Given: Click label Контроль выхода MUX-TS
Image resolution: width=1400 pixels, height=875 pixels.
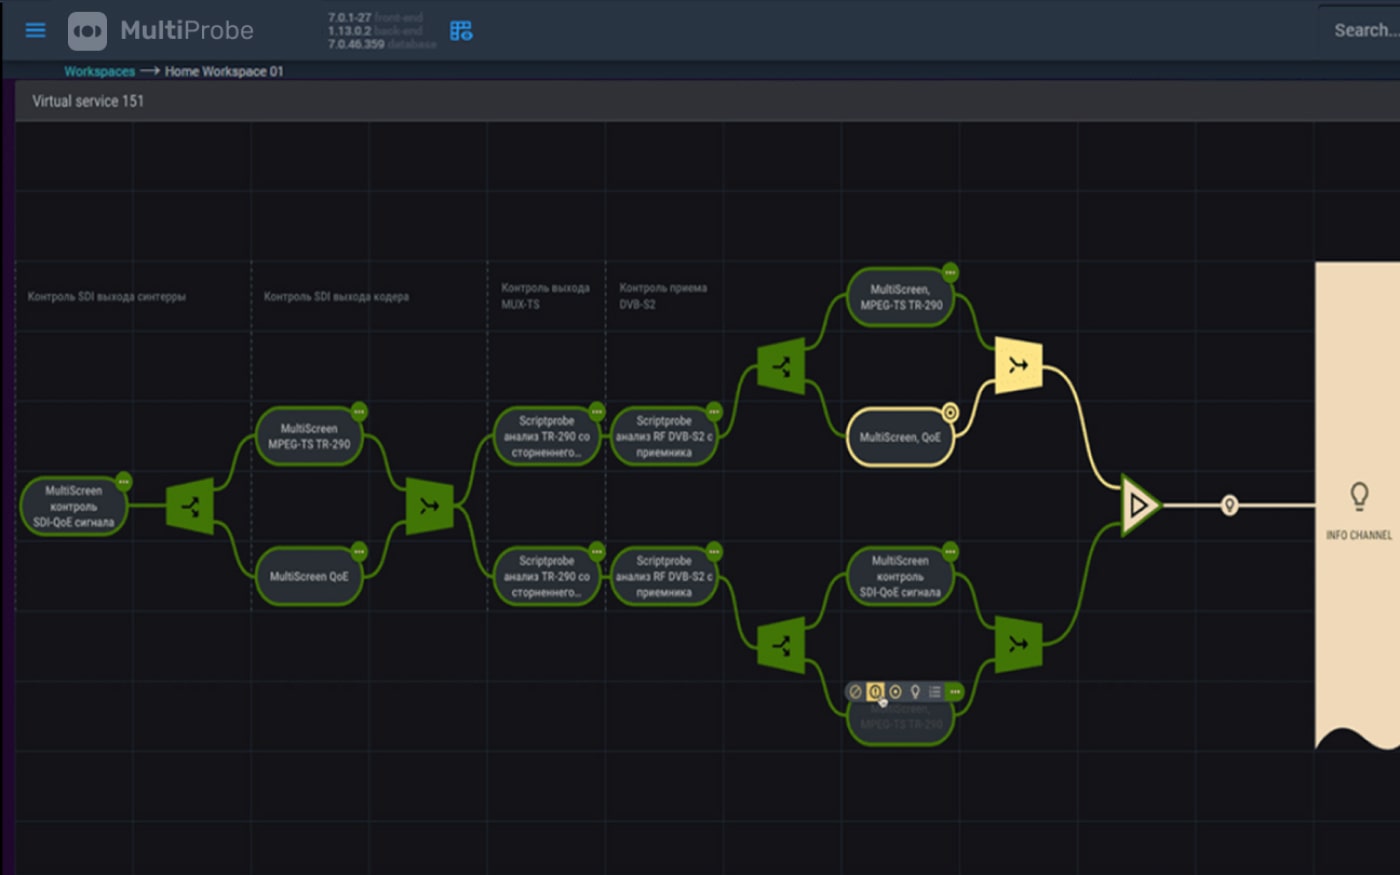Looking at the screenshot, I should click(545, 296).
